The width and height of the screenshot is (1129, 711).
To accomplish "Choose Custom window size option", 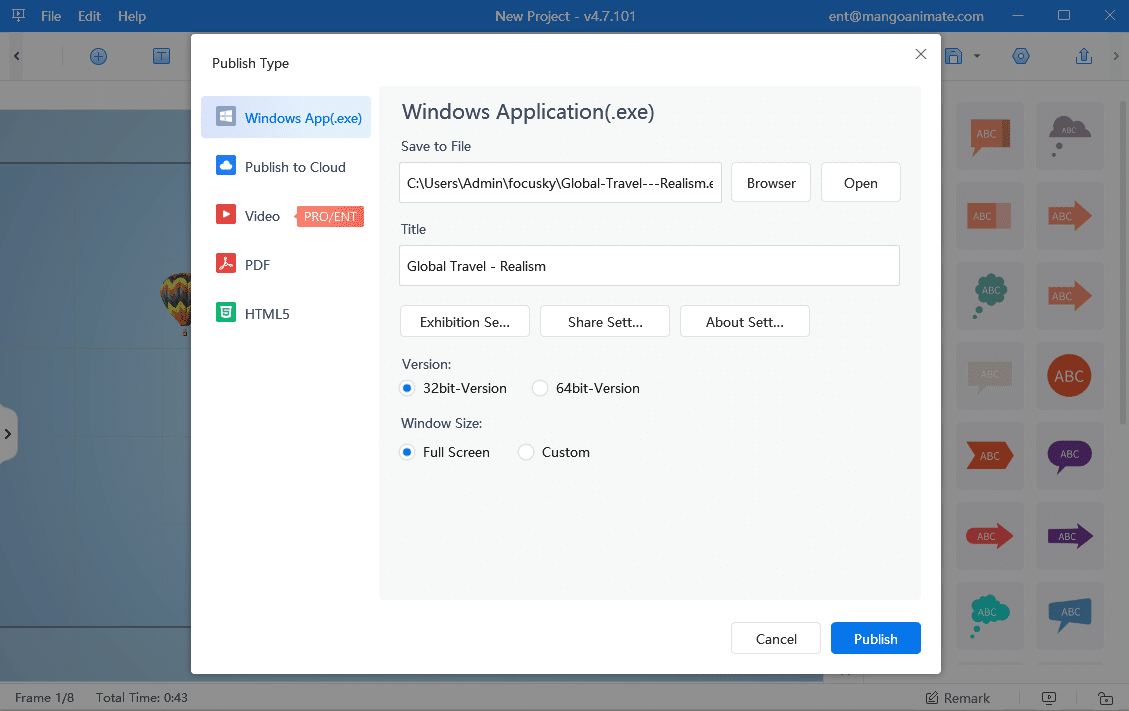I will (526, 452).
